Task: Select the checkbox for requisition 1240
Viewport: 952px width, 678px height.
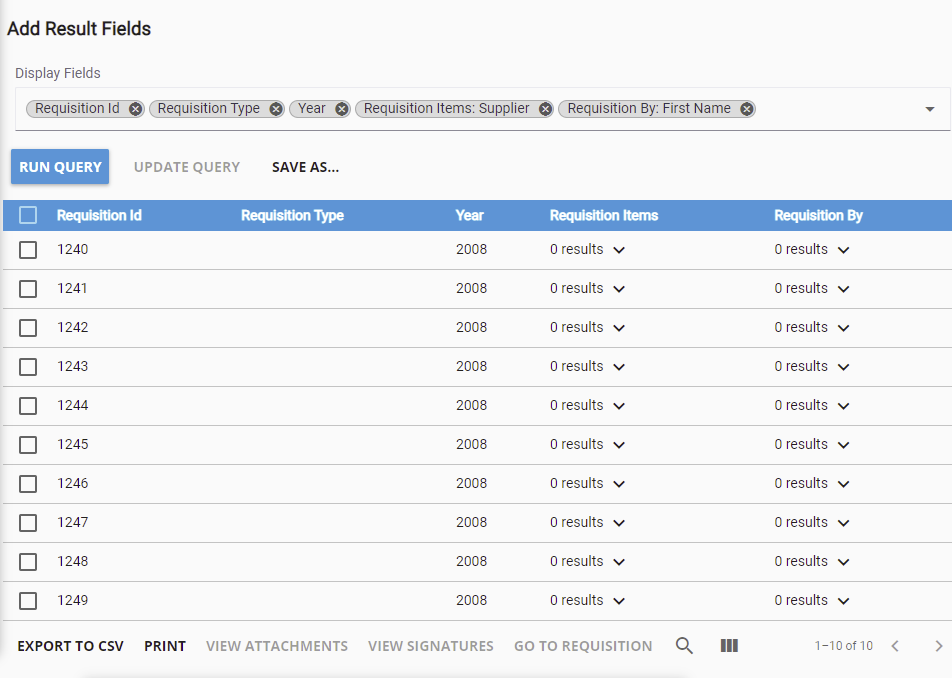Action: click(x=28, y=250)
